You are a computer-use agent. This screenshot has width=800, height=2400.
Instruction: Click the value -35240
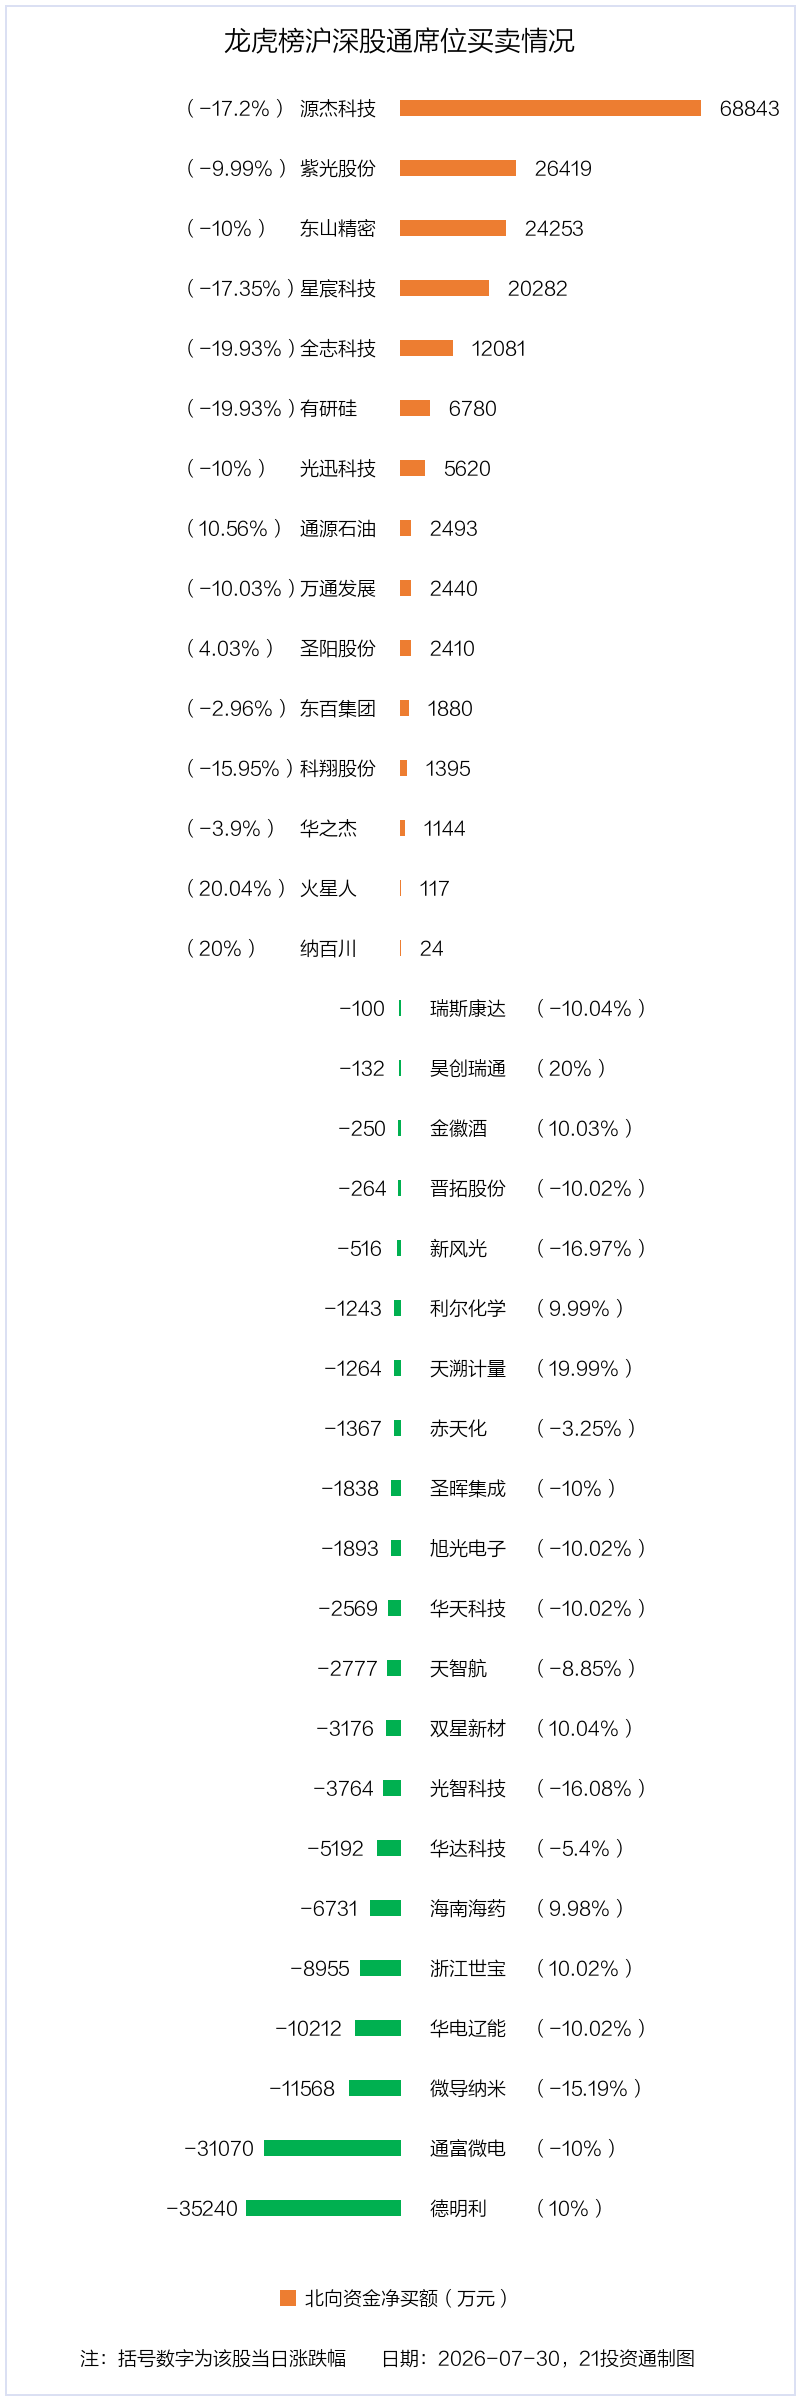point(202,2209)
